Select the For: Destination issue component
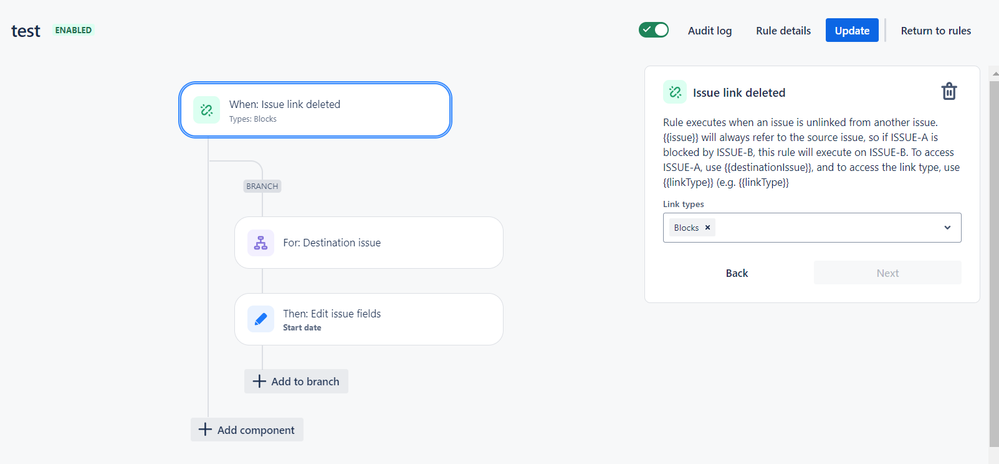 tap(369, 243)
